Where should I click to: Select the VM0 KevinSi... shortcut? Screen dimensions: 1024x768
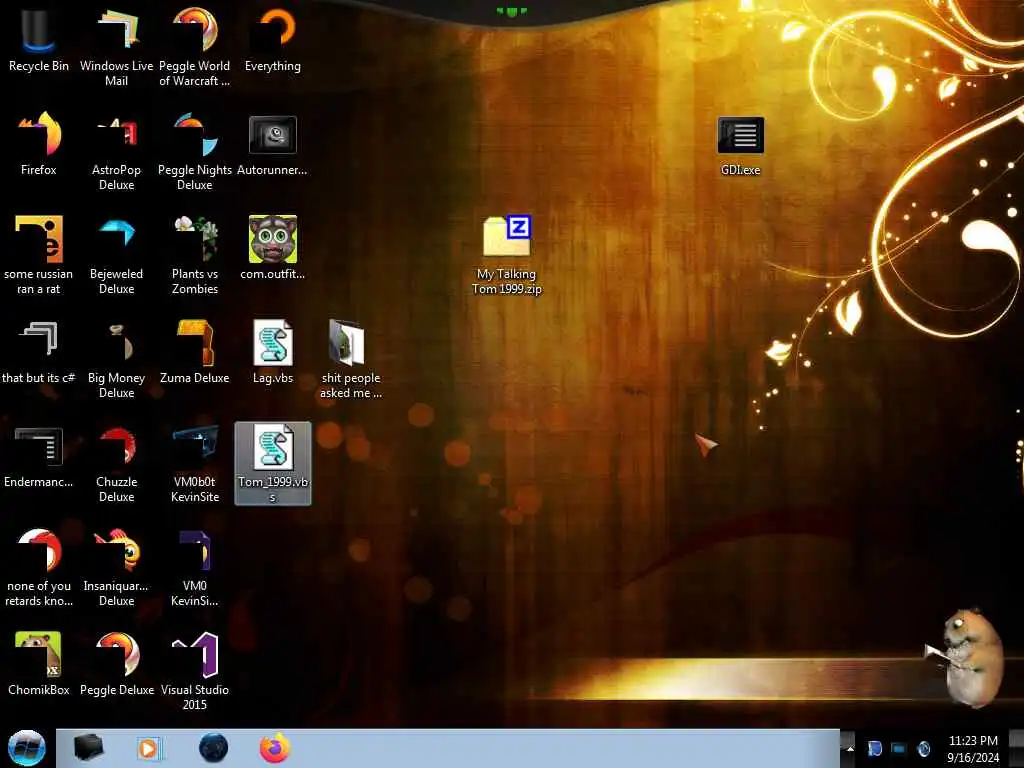tap(195, 567)
